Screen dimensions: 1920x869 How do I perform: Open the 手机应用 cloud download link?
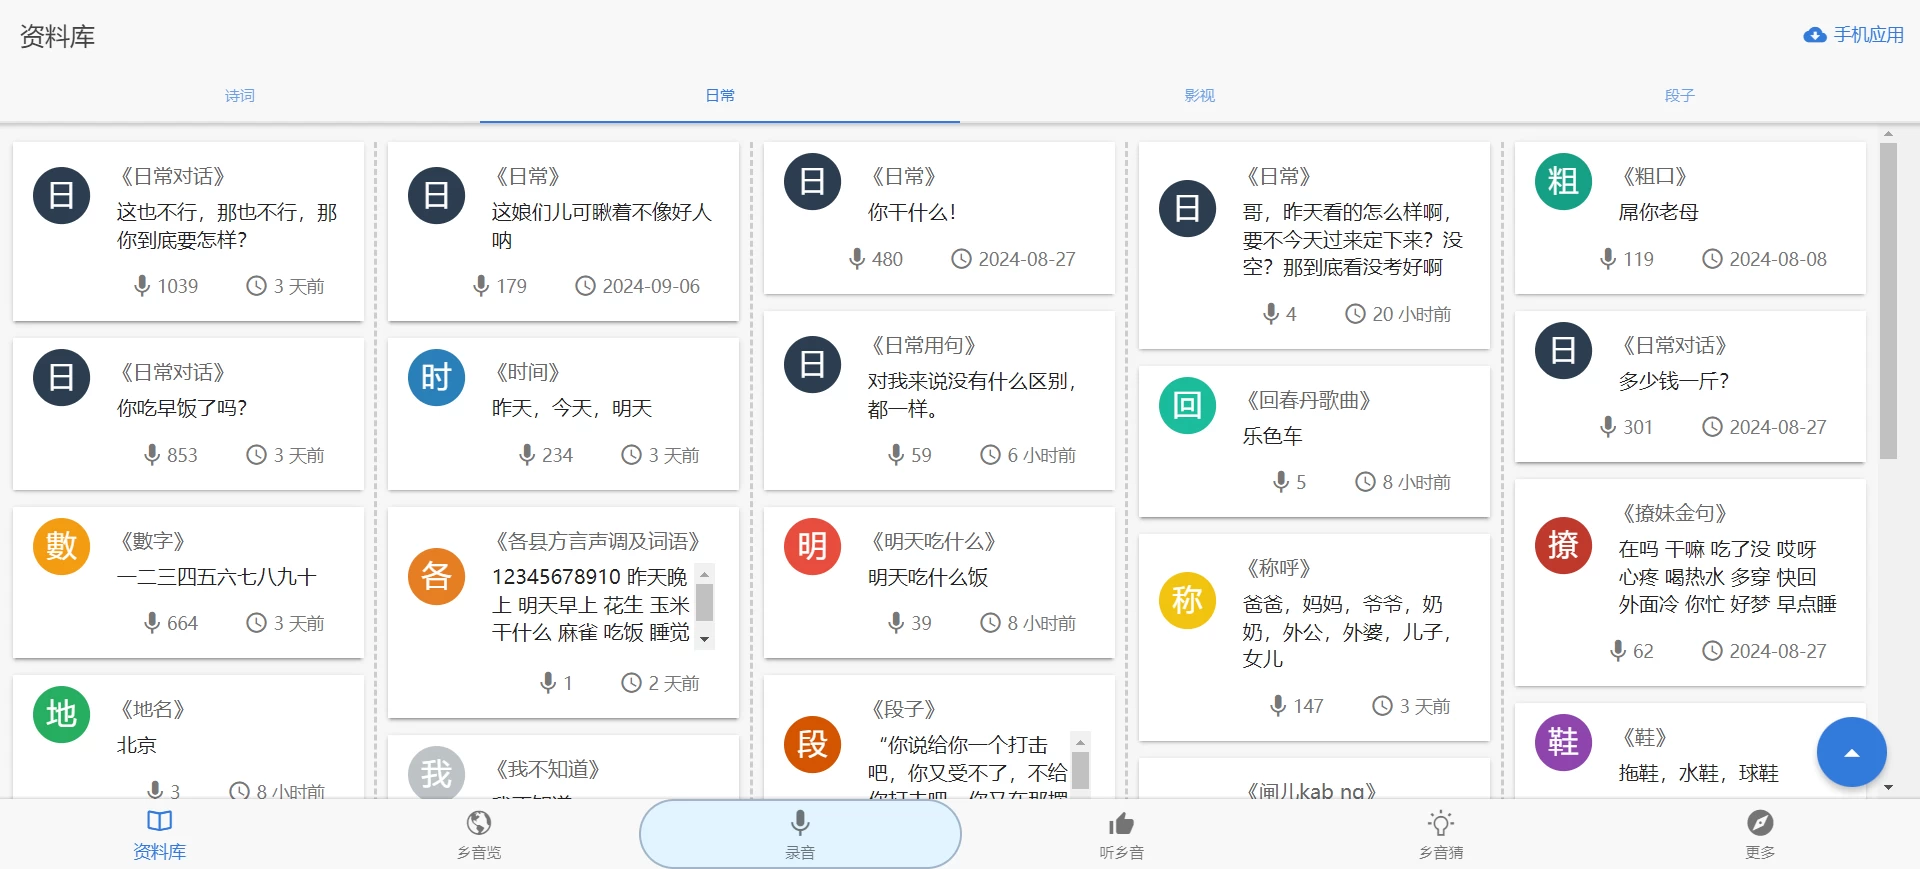1854,35
